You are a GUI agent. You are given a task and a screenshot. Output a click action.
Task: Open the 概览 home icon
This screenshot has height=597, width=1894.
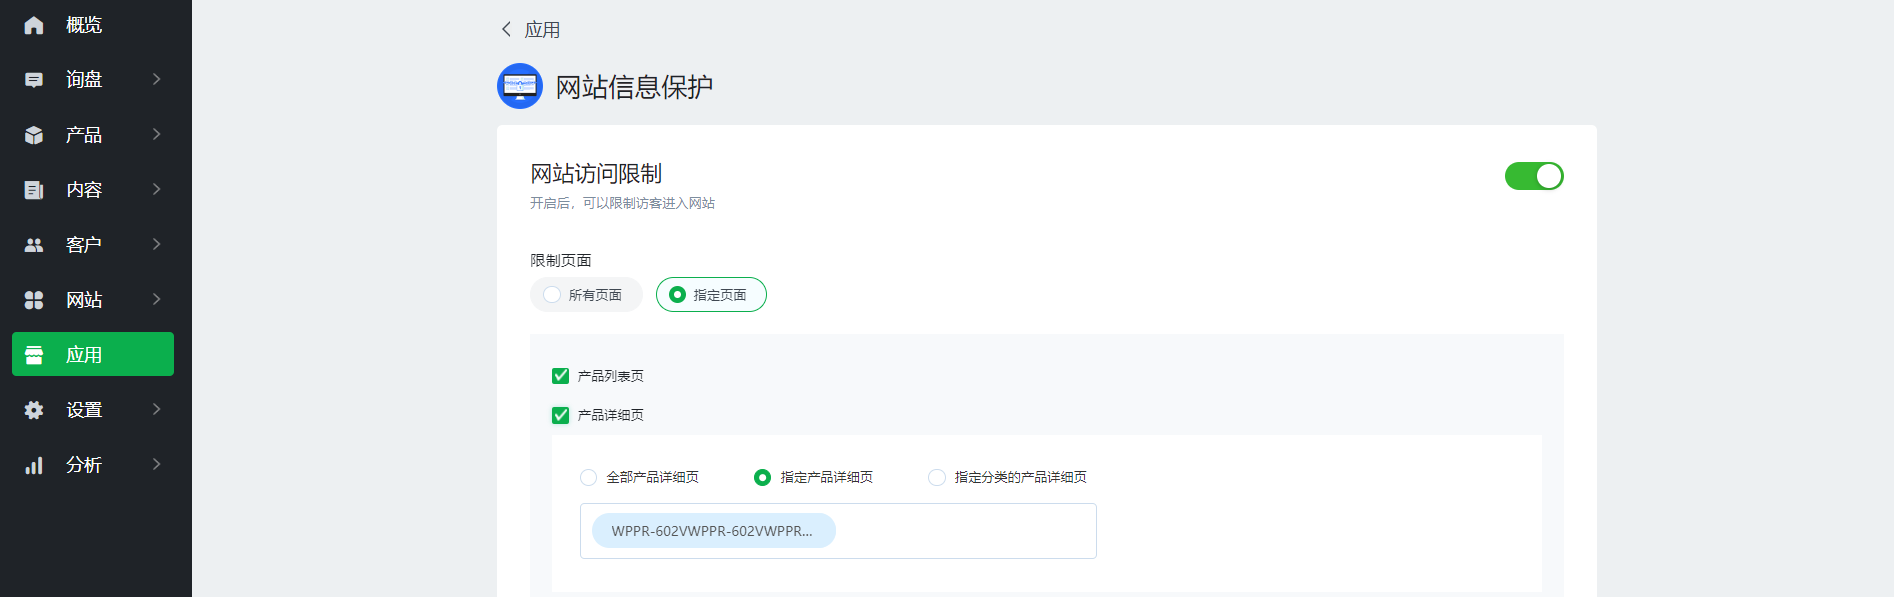pyautogui.click(x=34, y=25)
